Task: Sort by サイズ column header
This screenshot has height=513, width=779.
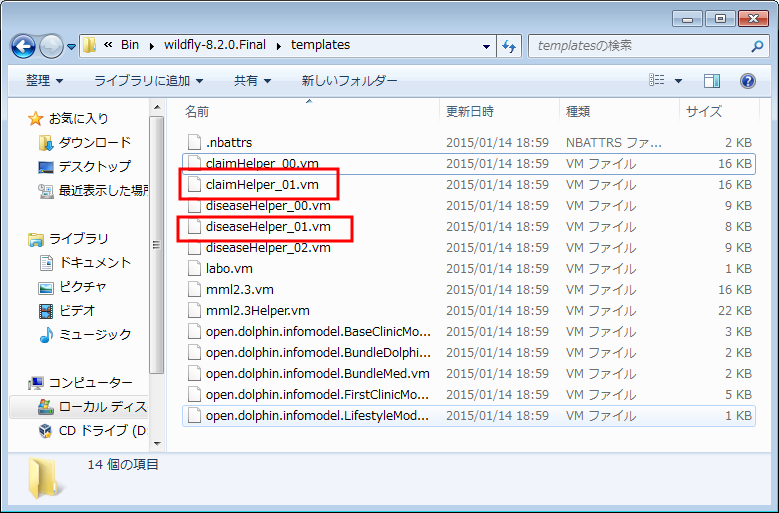Action: [704, 111]
